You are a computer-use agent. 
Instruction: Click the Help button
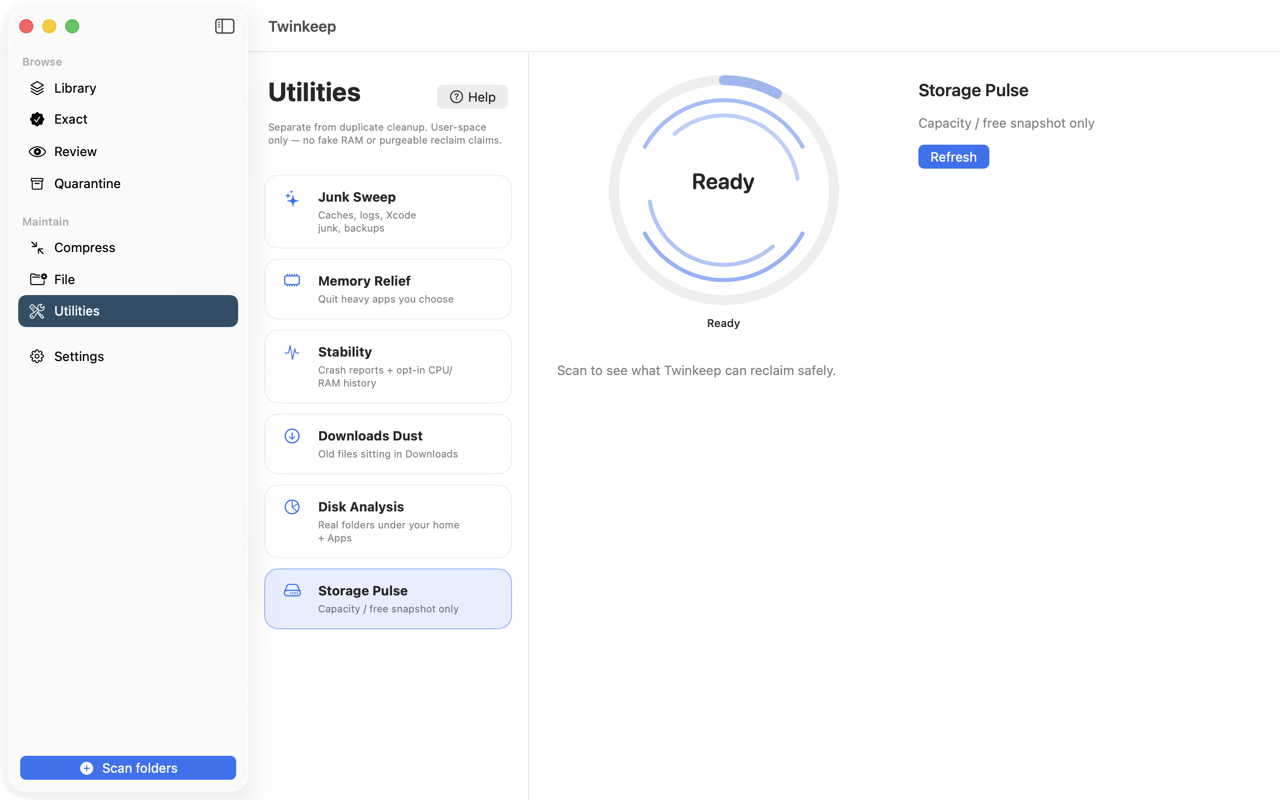[472, 97]
